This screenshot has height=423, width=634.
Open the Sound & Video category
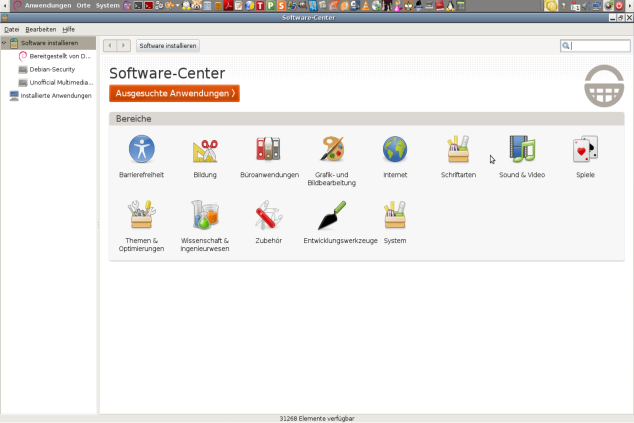tap(522, 157)
